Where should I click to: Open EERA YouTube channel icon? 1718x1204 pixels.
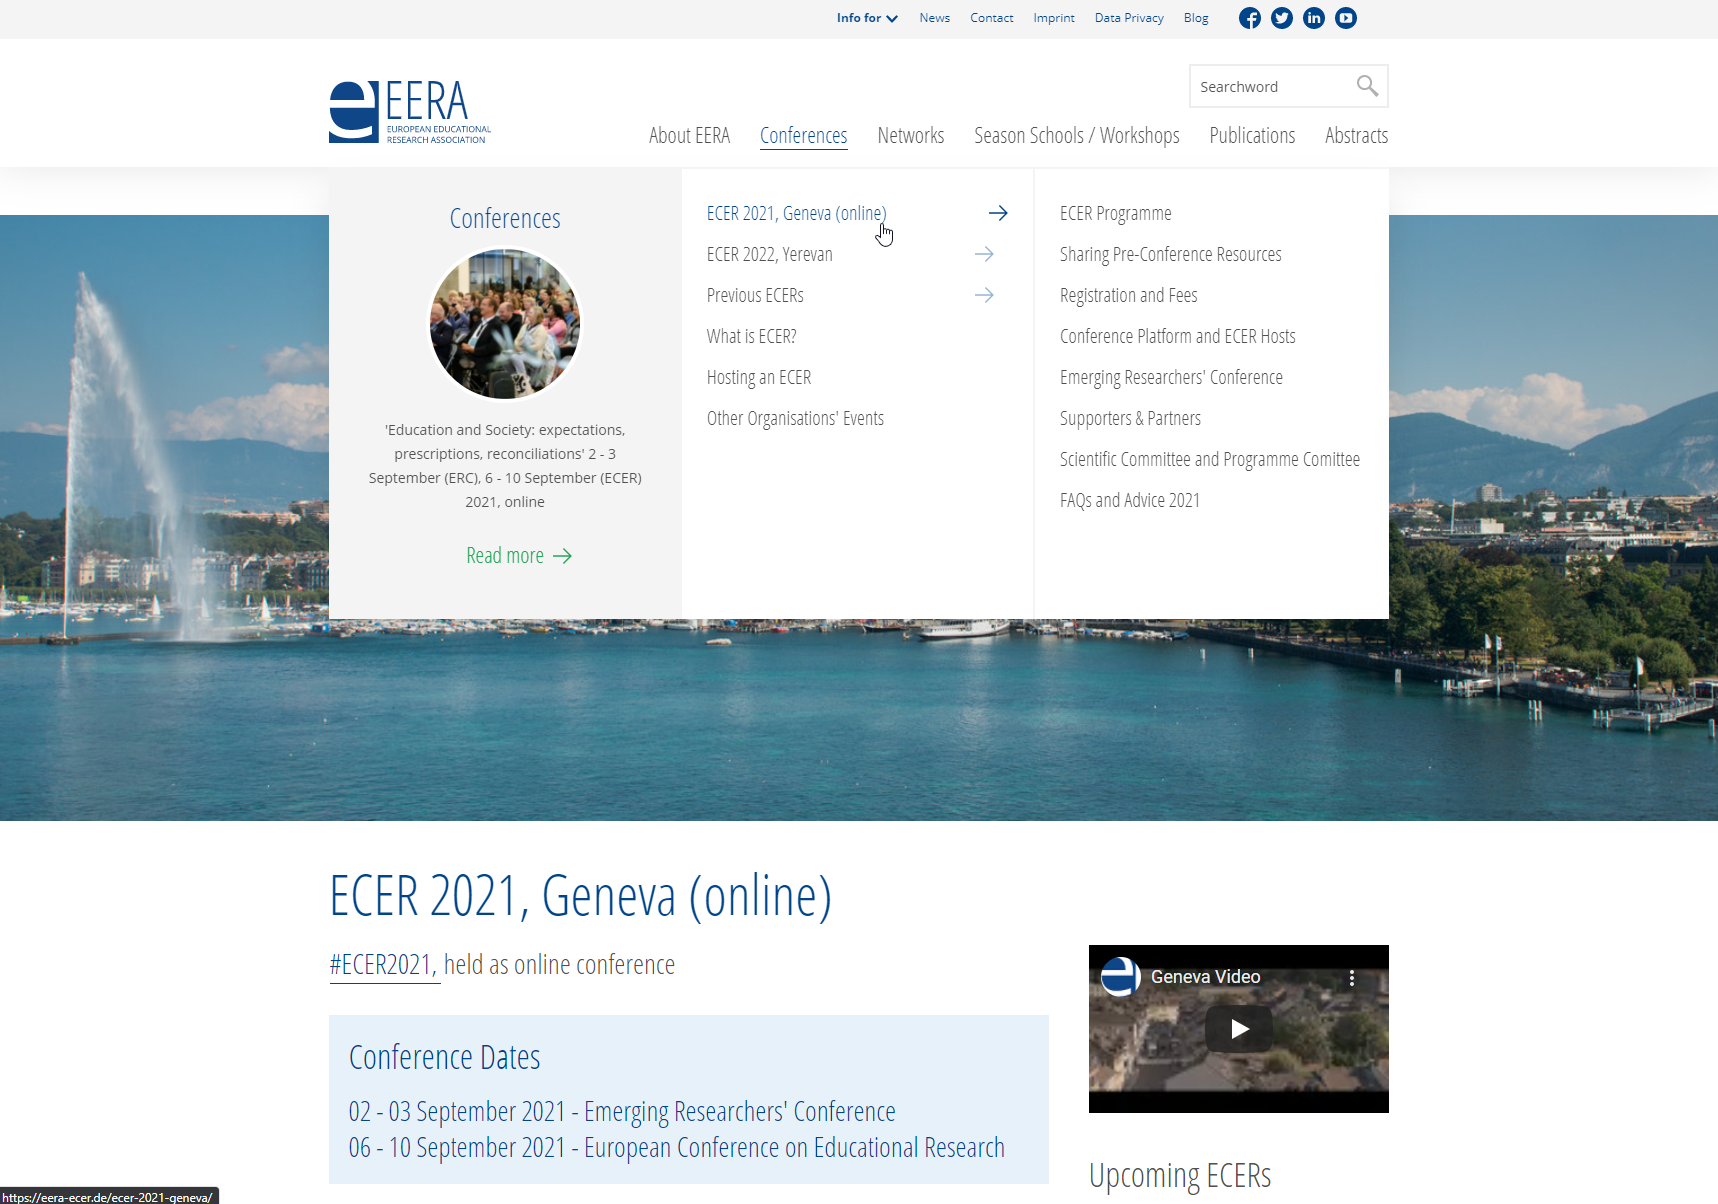point(1345,18)
